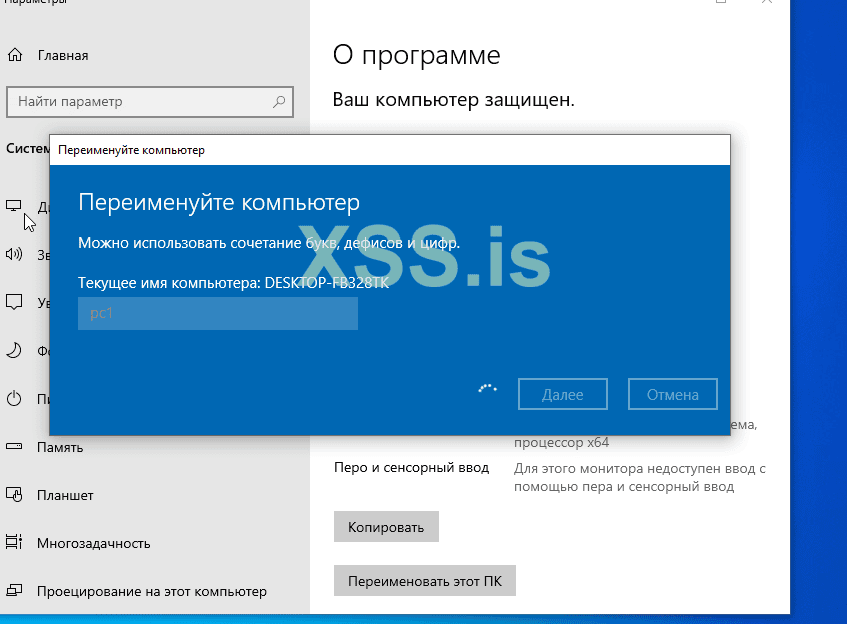847x624 pixels.
Task: Select the Notifications speech-bubble icon in sidebar
Action: (14, 302)
